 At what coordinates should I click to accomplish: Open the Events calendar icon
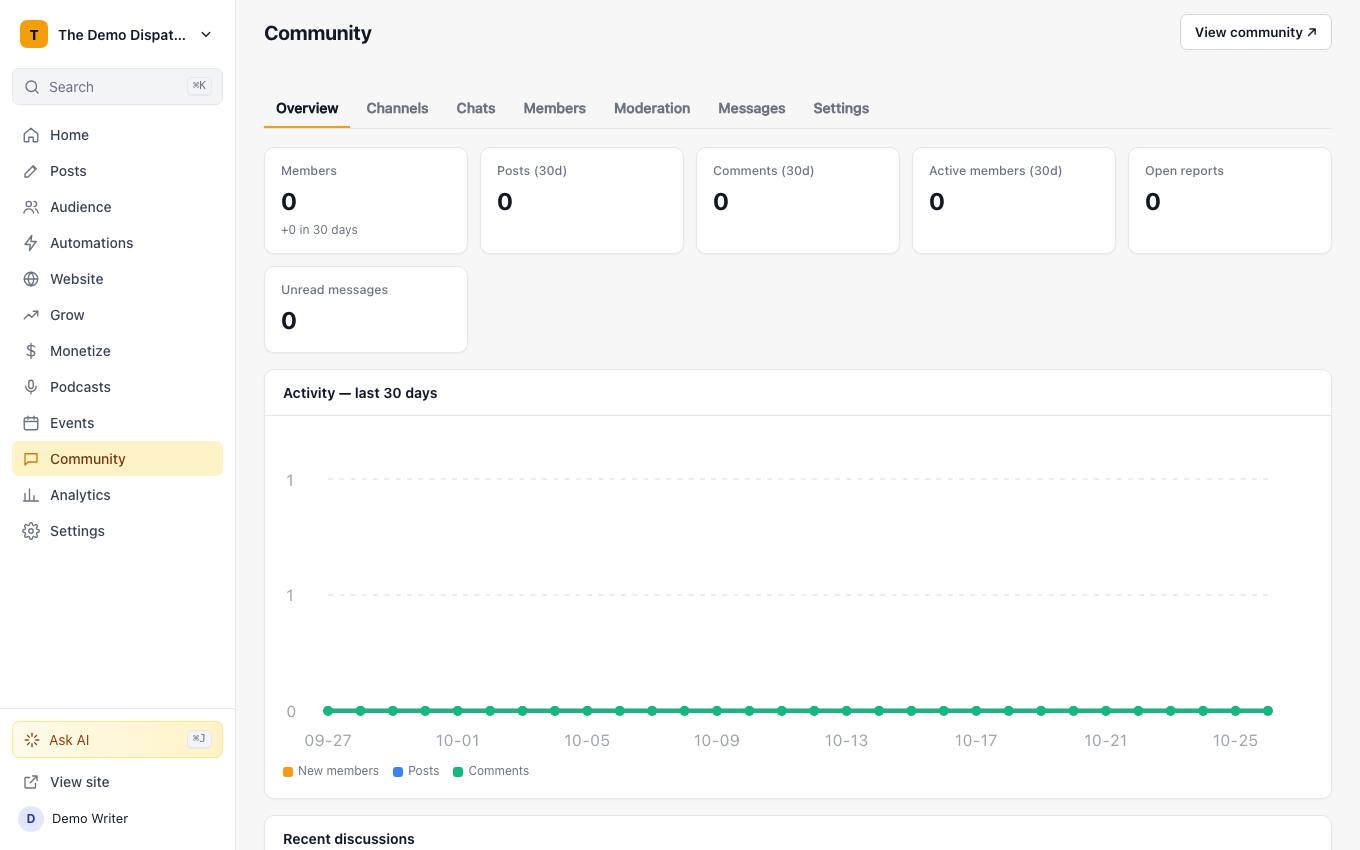click(31, 423)
